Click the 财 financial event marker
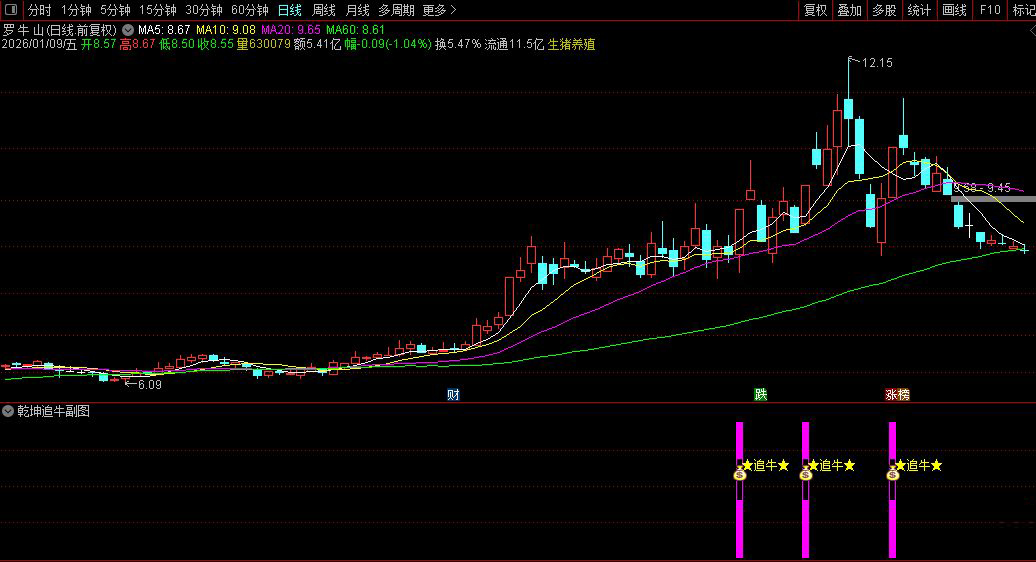 tap(453, 395)
